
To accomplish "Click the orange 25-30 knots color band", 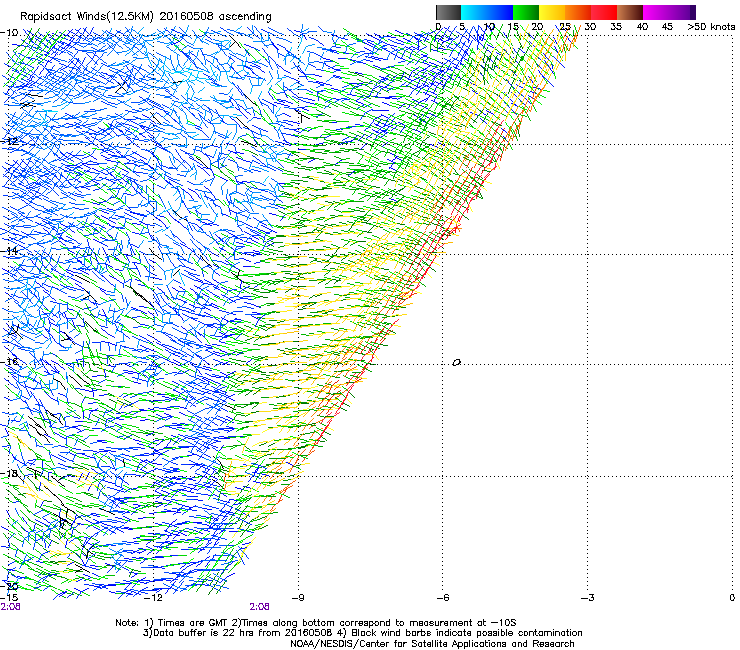I will (x=578, y=12).
